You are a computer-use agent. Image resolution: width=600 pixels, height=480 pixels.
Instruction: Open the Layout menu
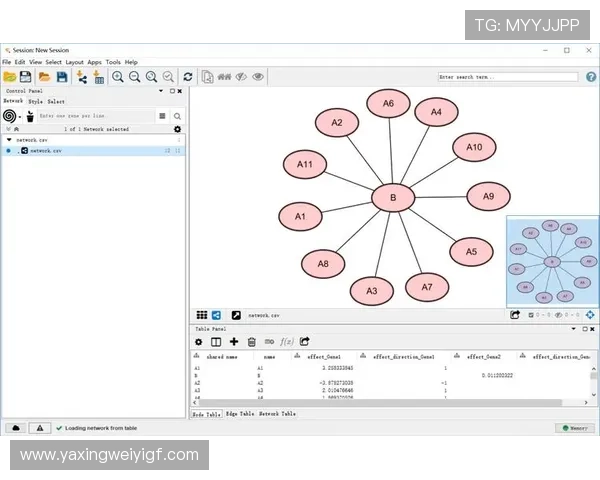[x=74, y=62]
